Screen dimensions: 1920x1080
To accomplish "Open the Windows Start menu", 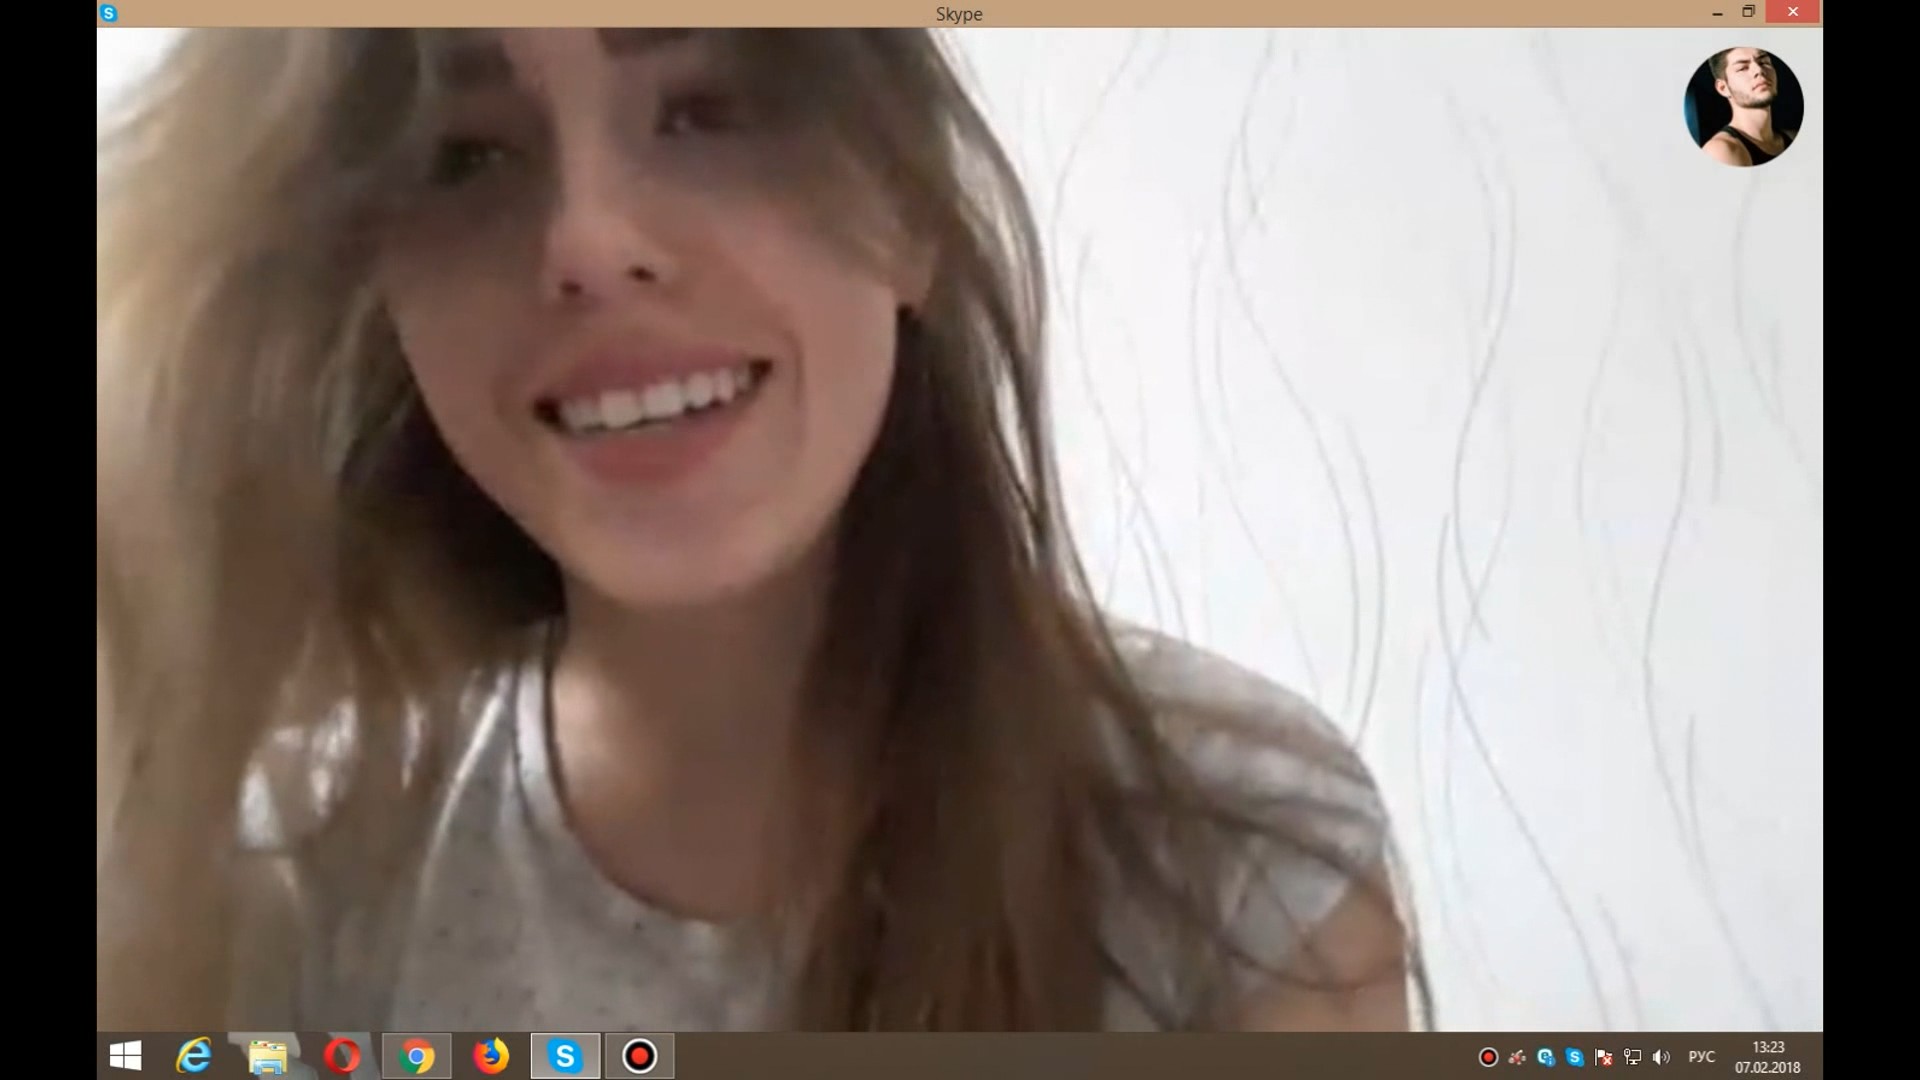I will pos(125,1056).
